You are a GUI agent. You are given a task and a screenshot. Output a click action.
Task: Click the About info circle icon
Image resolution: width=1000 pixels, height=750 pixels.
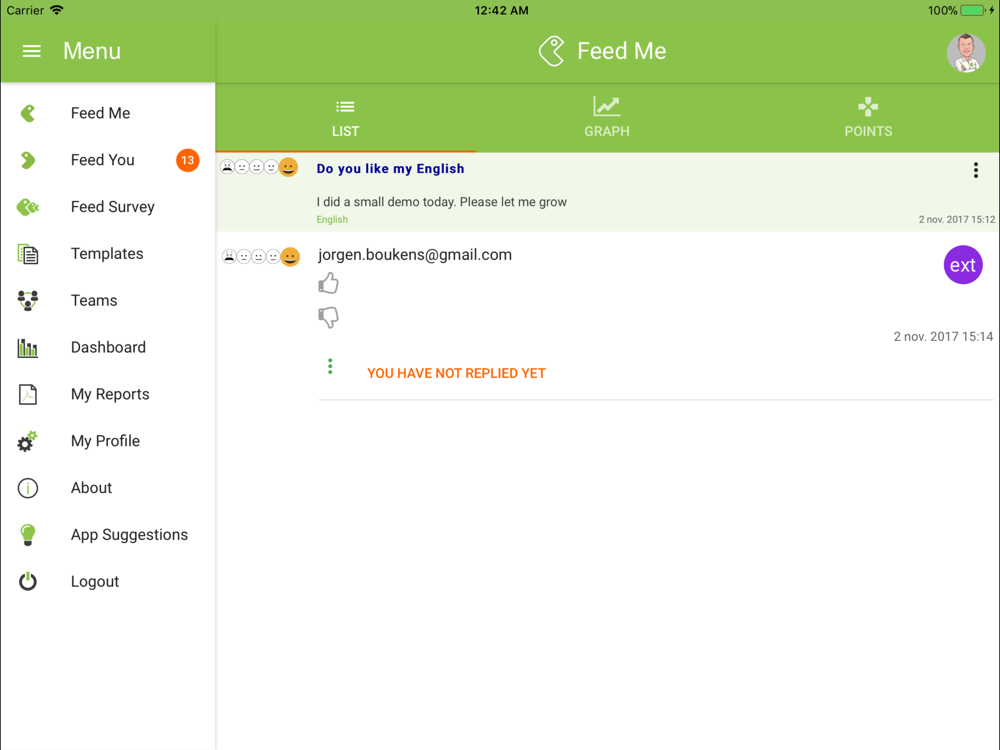pyautogui.click(x=27, y=488)
